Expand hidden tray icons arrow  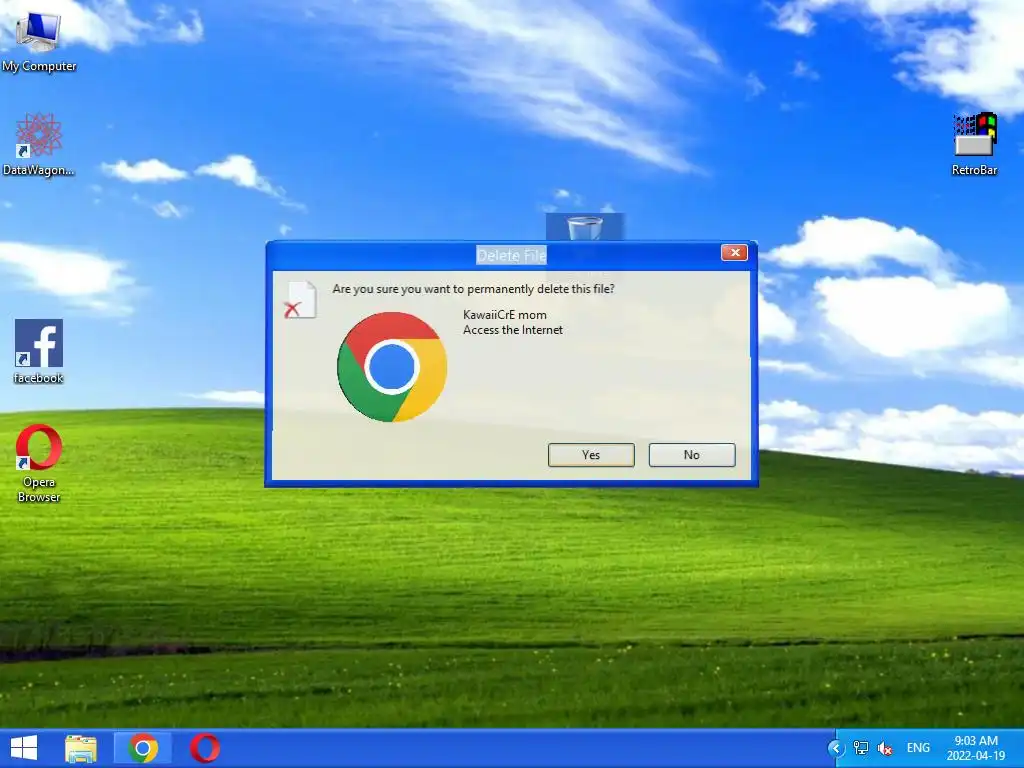(x=836, y=748)
